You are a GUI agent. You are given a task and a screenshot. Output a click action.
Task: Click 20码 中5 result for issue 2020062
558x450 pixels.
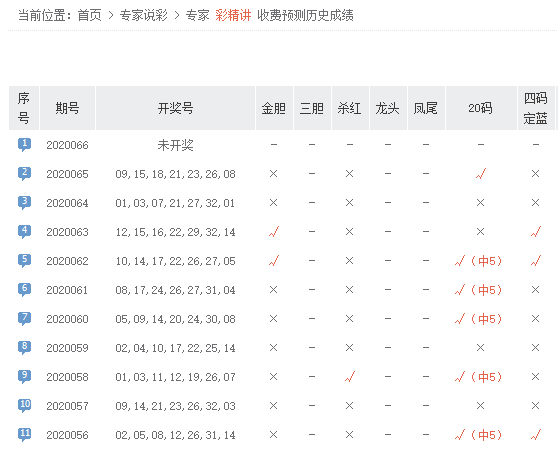click(x=479, y=261)
